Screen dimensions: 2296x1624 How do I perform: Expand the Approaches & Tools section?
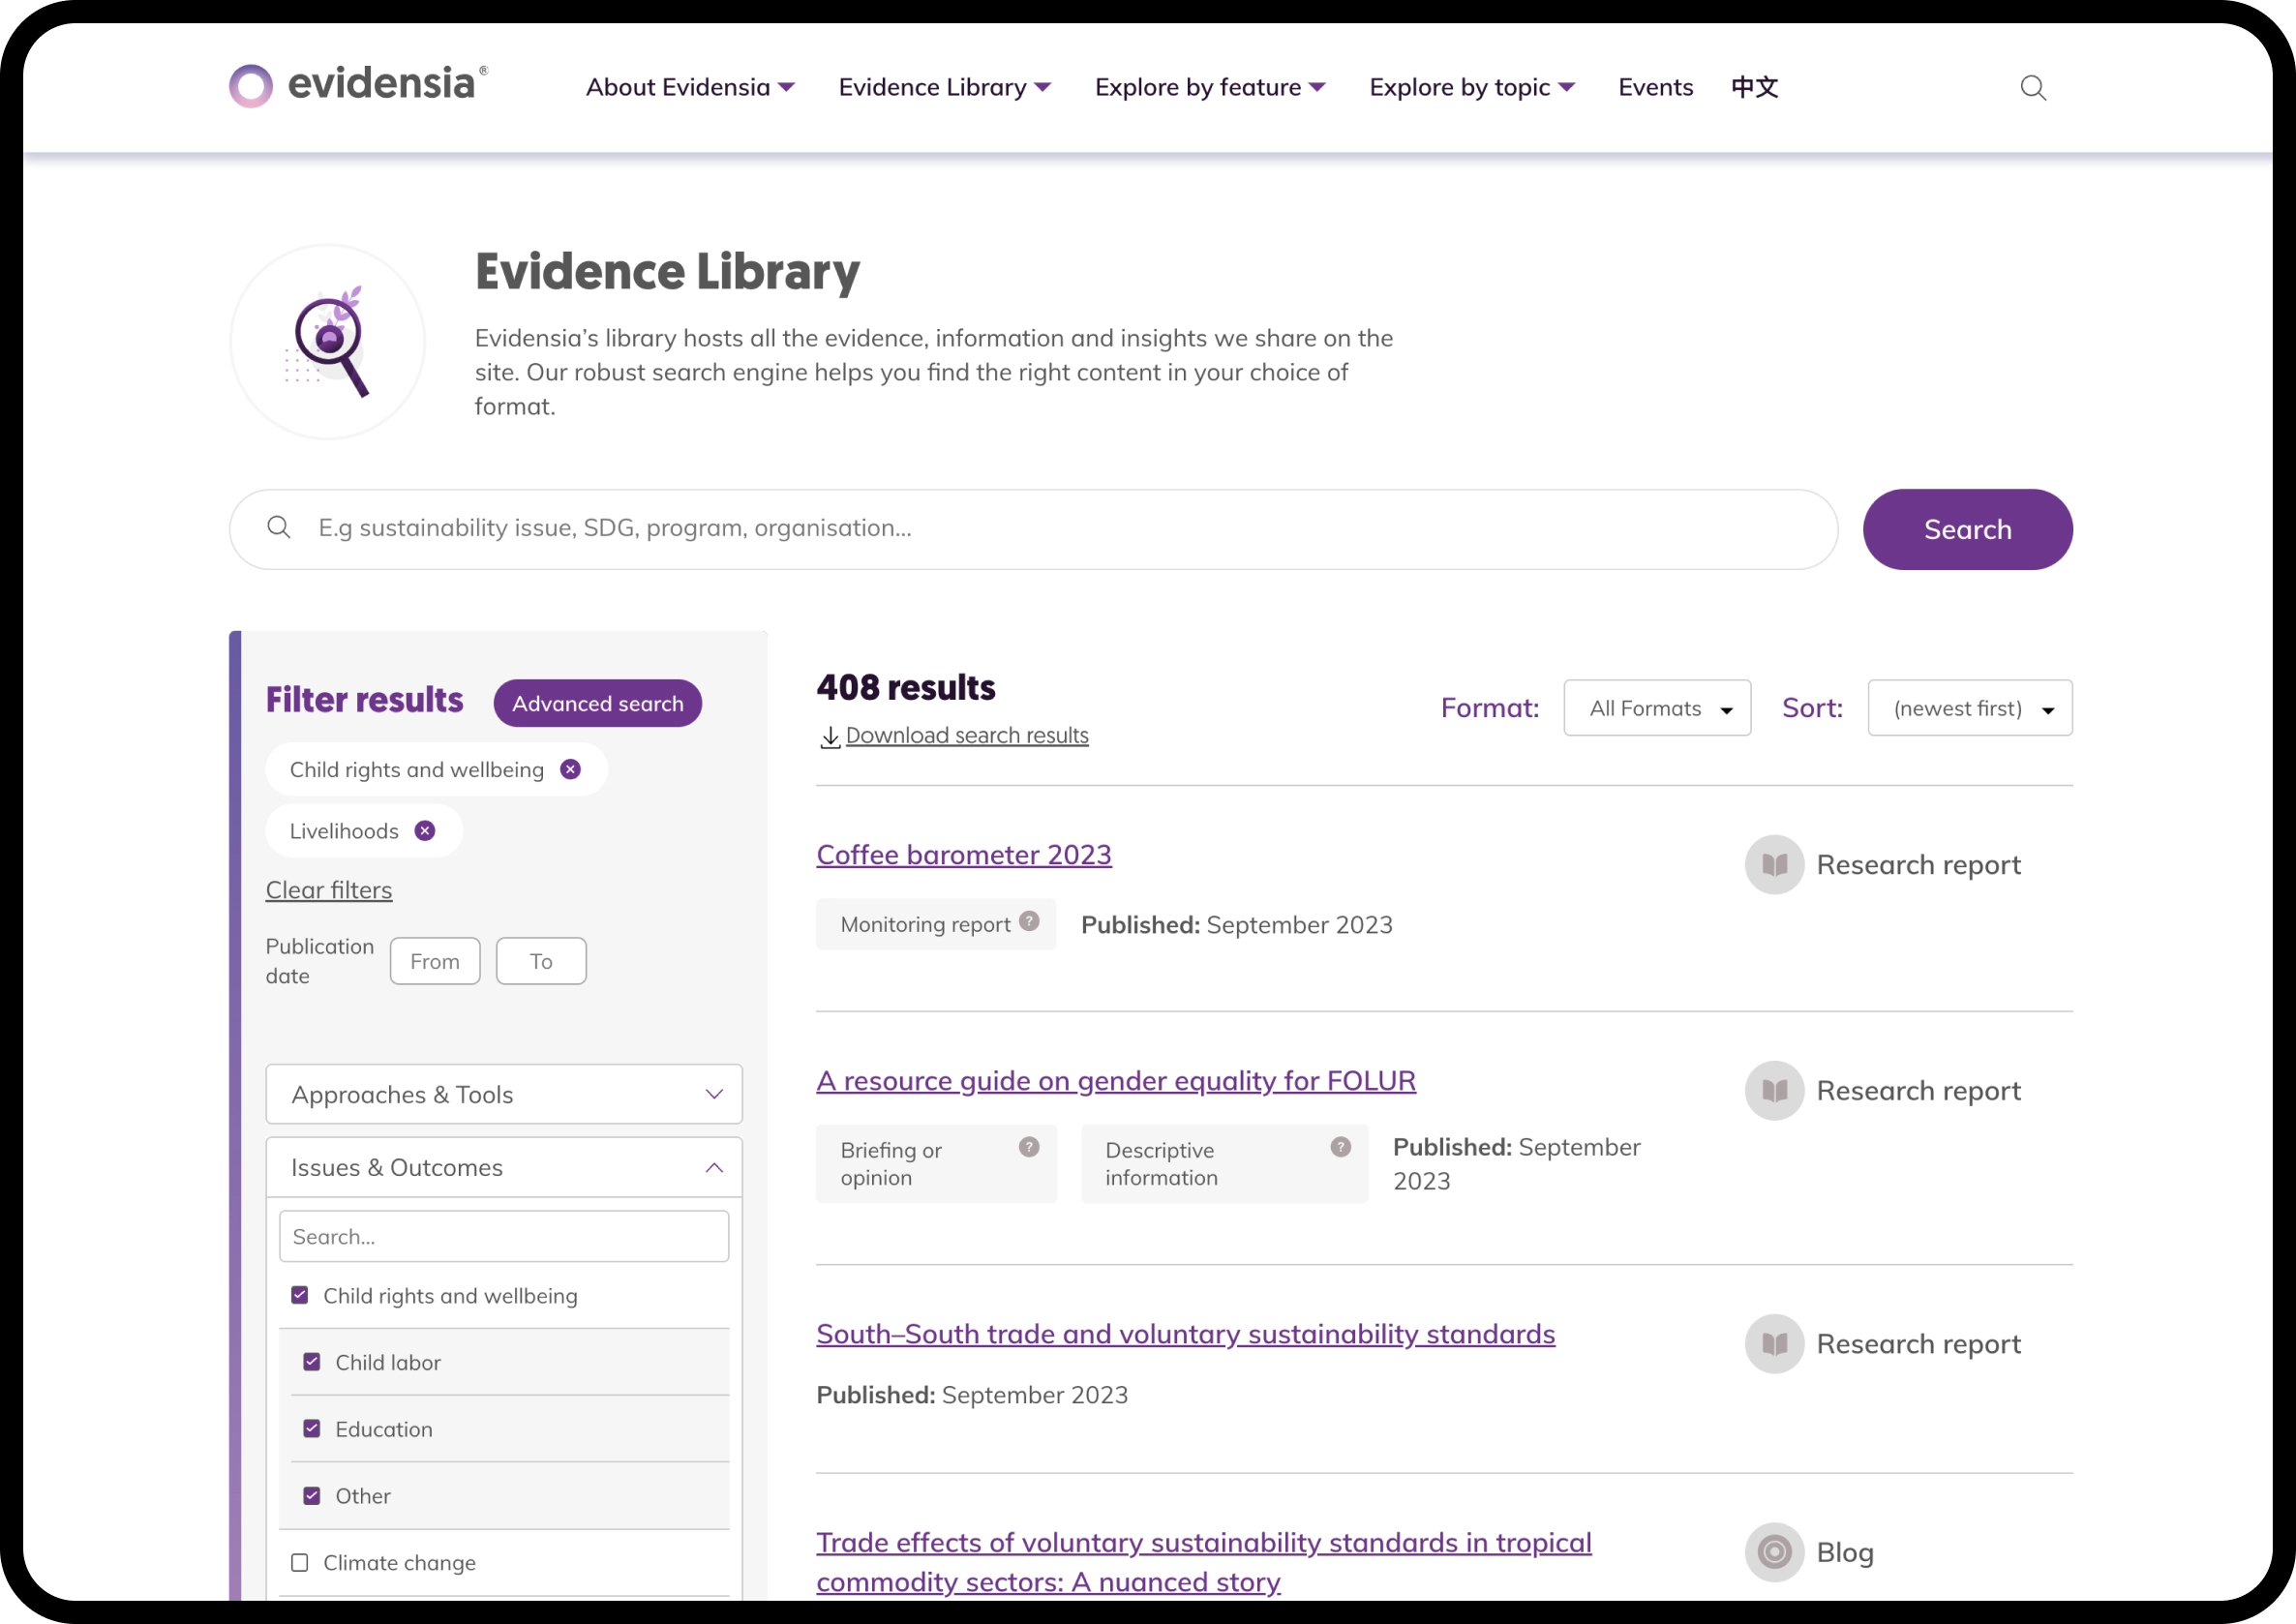point(504,1094)
